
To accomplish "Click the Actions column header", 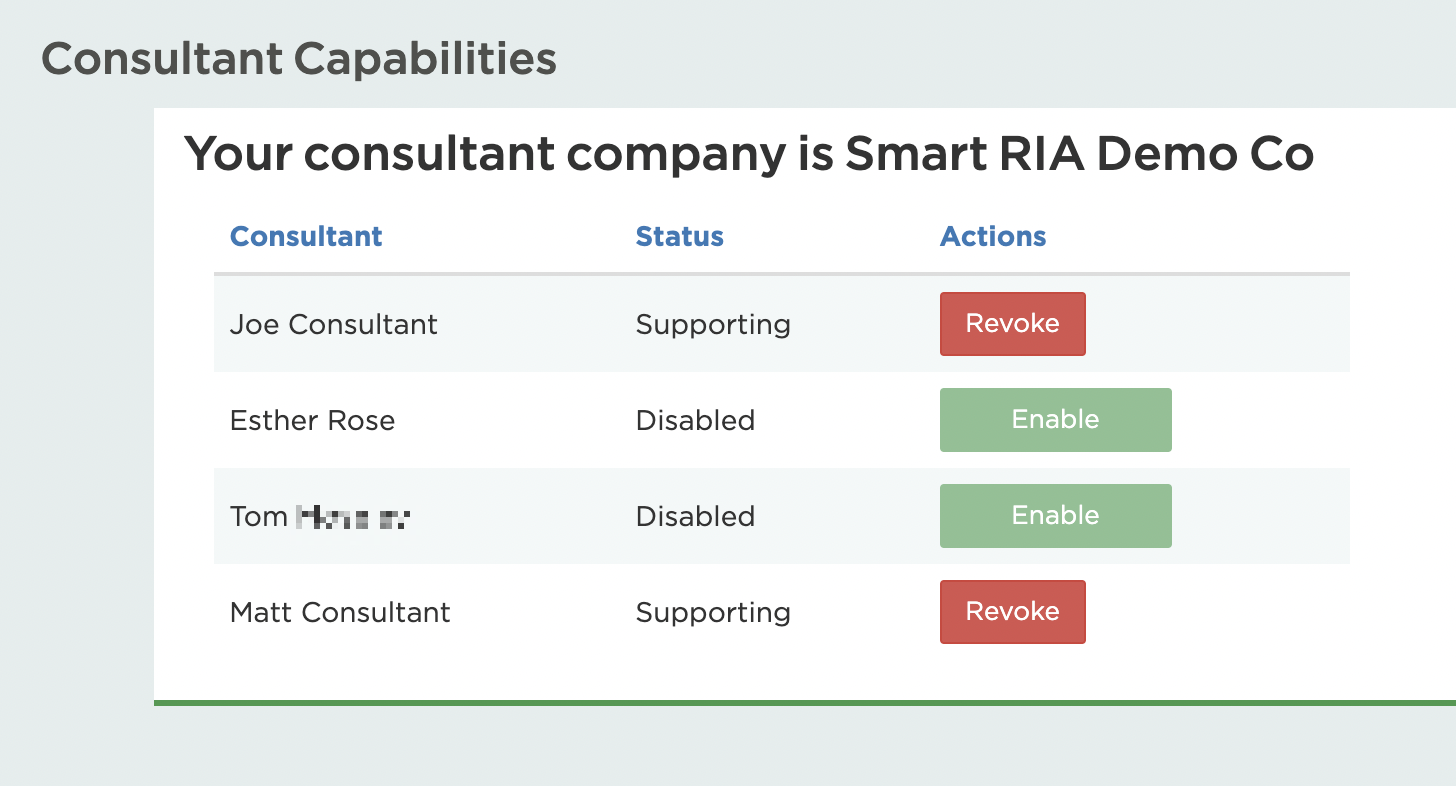I will [993, 236].
